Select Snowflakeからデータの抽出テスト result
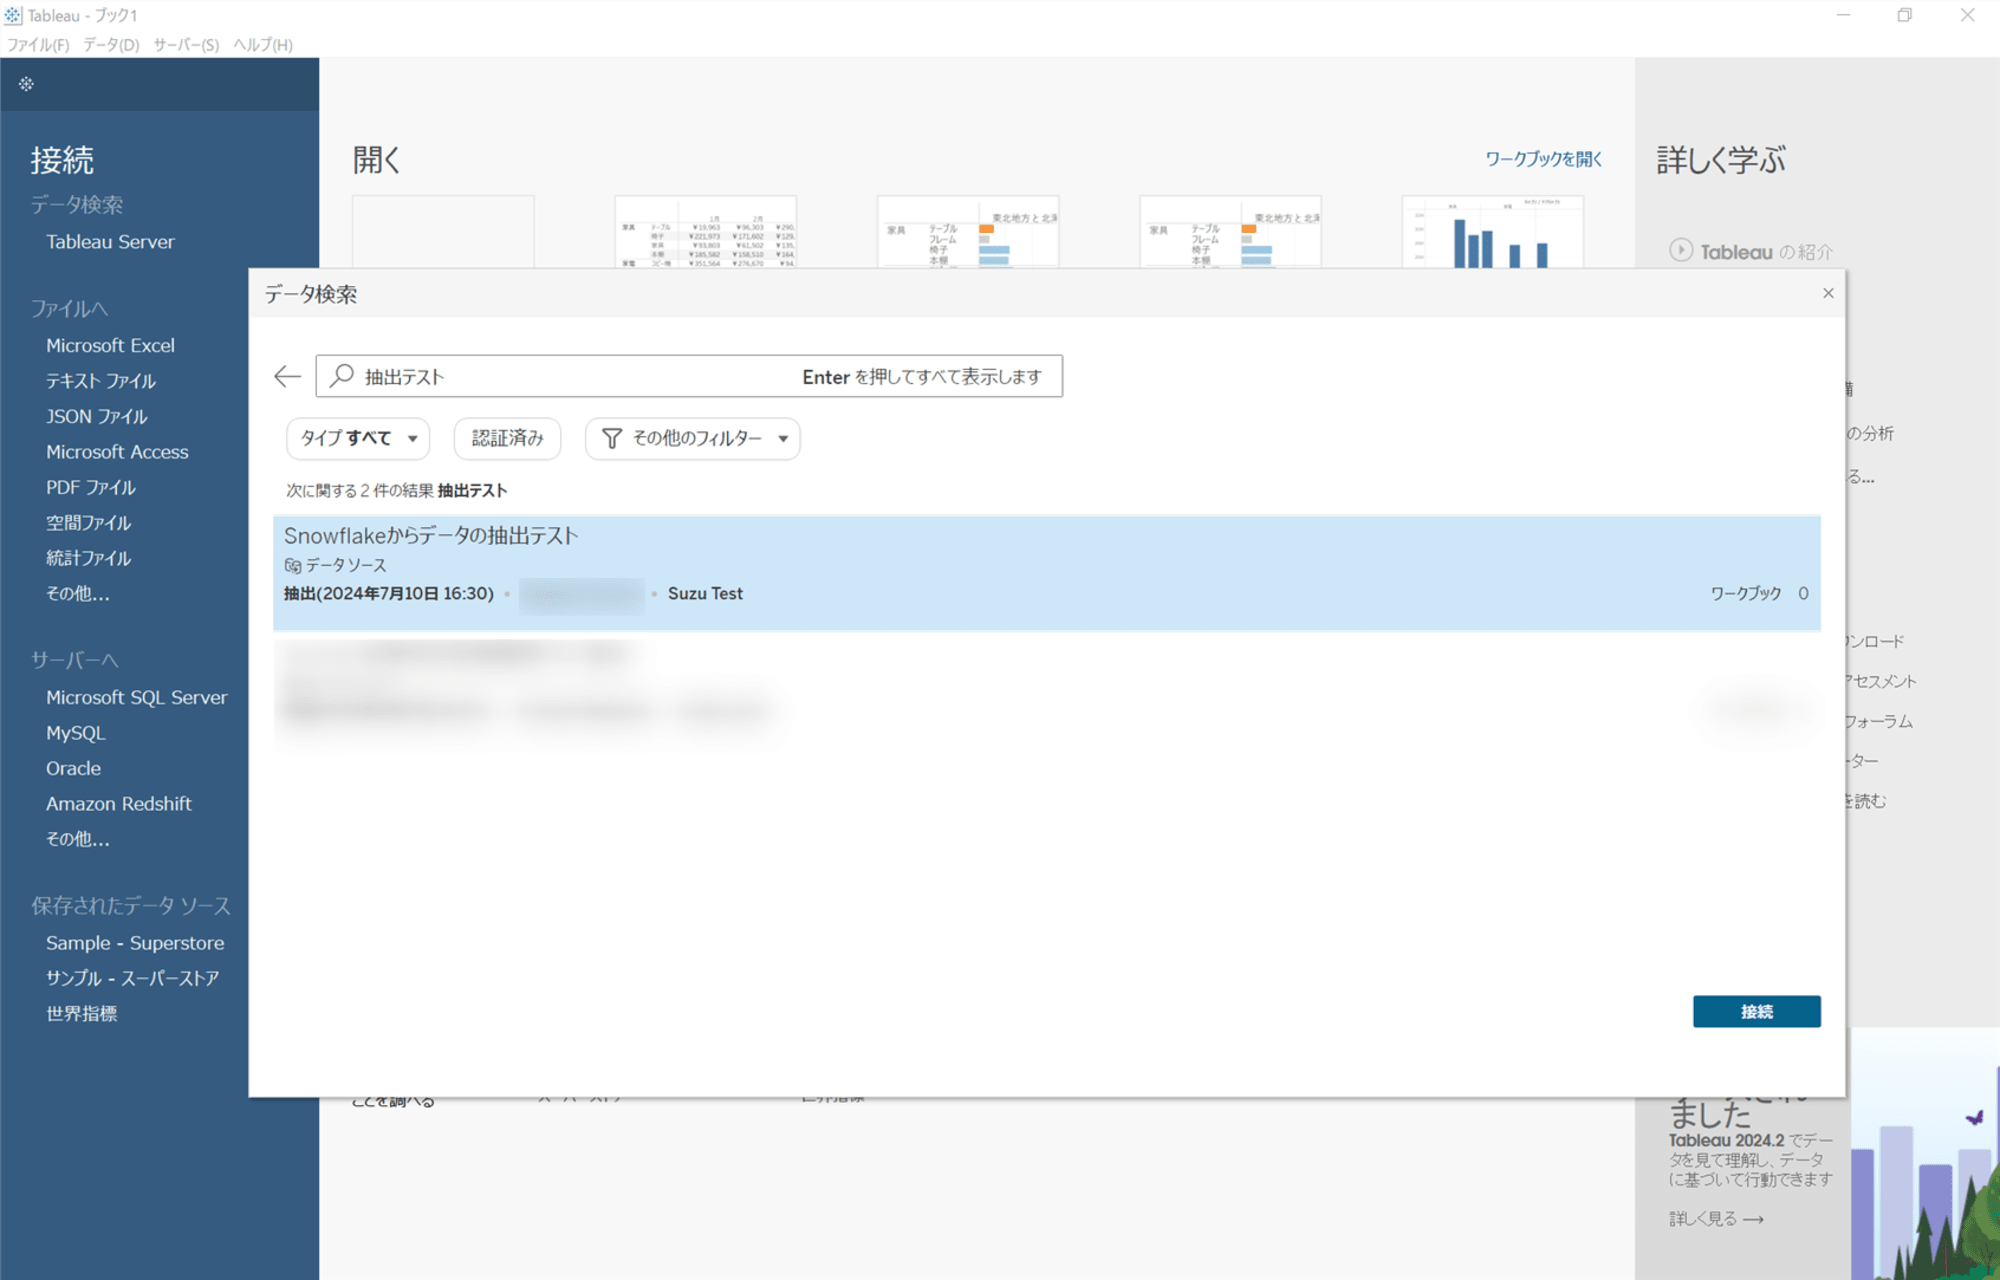This screenshot has width=2000, height=1280. [x=1046, y=573]
